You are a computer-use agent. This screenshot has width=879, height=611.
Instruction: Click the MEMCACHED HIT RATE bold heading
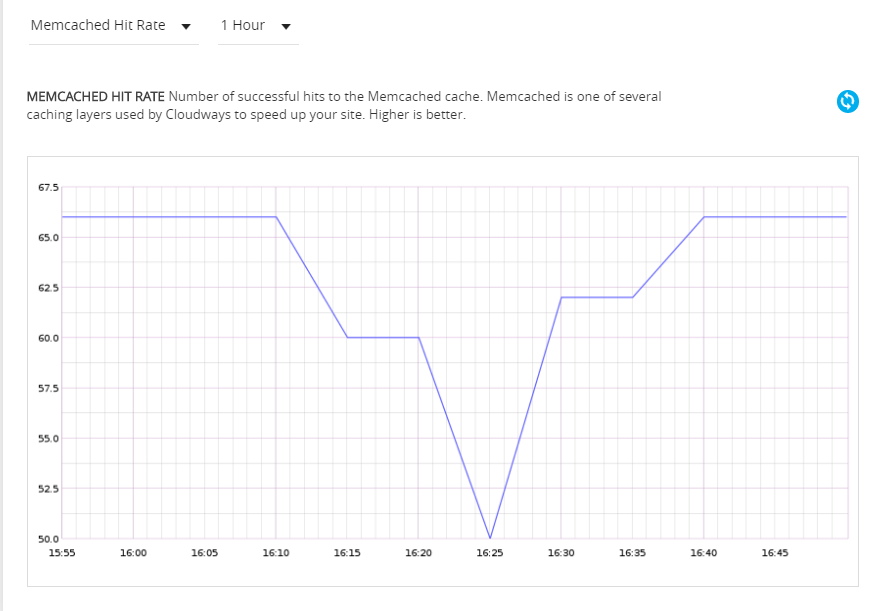pyautogui.click(x=95, y=97)
